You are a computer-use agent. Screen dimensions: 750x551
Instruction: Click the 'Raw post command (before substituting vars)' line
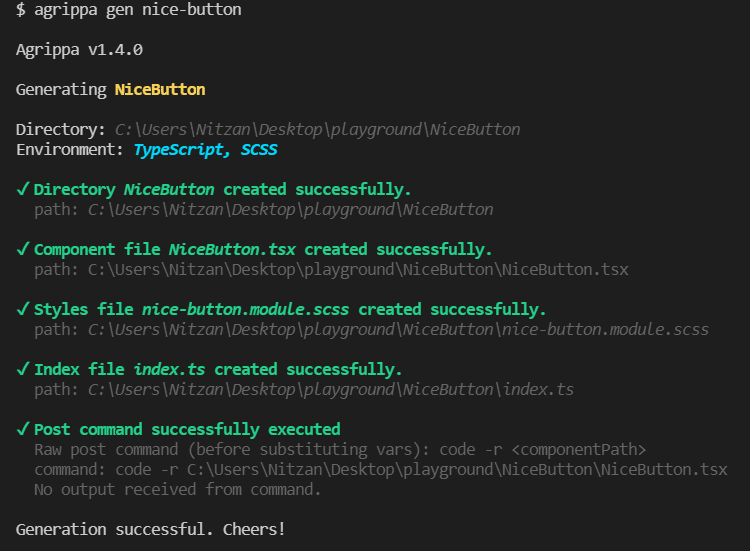tap(340, 450)
